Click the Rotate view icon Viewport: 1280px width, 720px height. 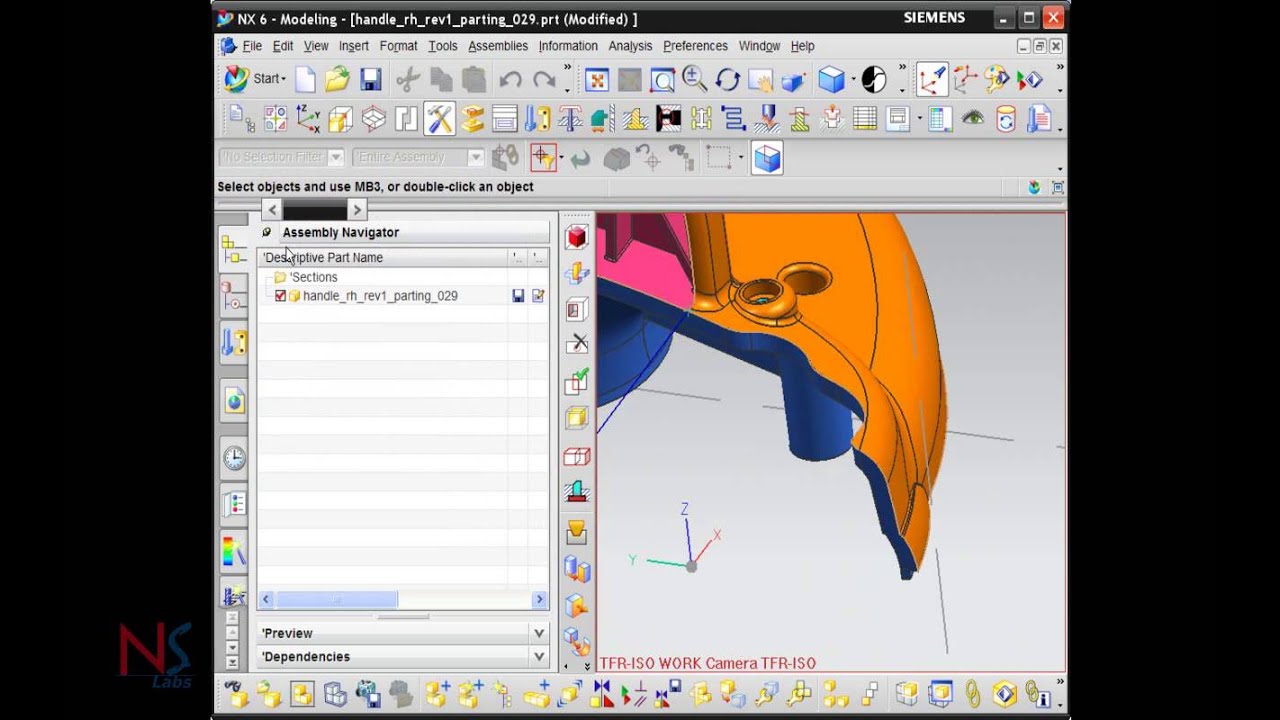(727, 79)
